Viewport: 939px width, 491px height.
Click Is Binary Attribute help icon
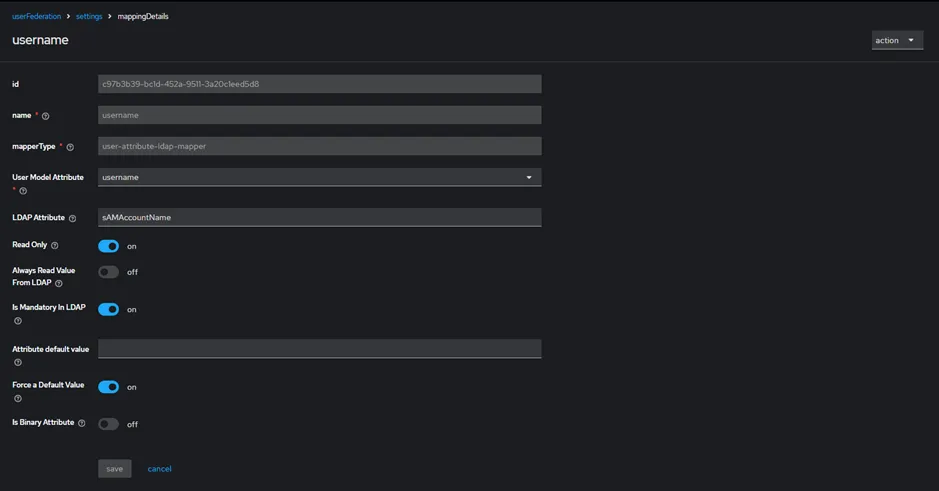point(81,423)
